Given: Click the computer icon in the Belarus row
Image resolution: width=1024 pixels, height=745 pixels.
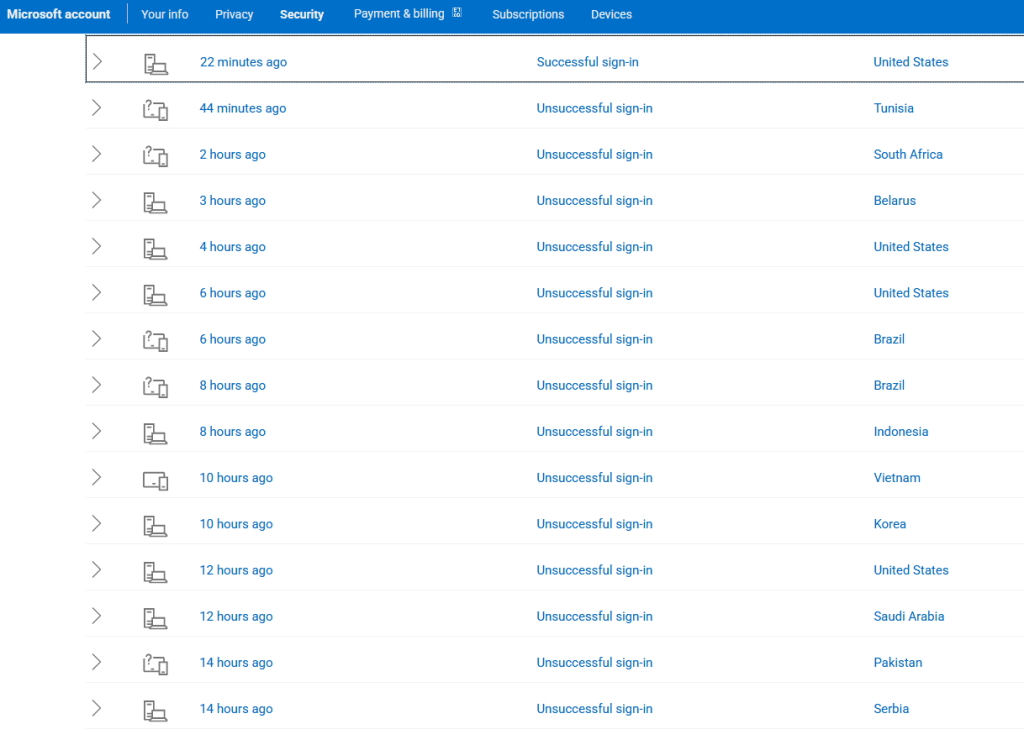Looking at the screenshot, I should pyautogui.click(x=155, y=201).
